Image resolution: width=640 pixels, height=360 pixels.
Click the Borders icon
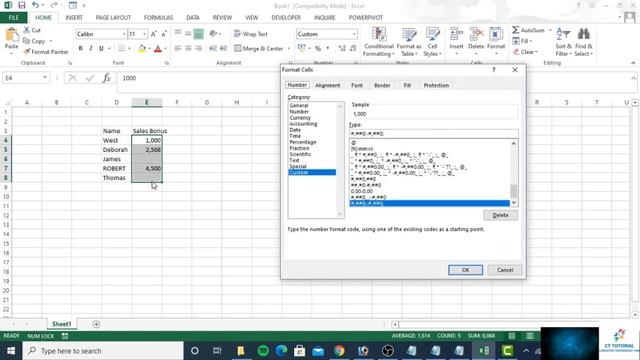click(x=121, y=48)
